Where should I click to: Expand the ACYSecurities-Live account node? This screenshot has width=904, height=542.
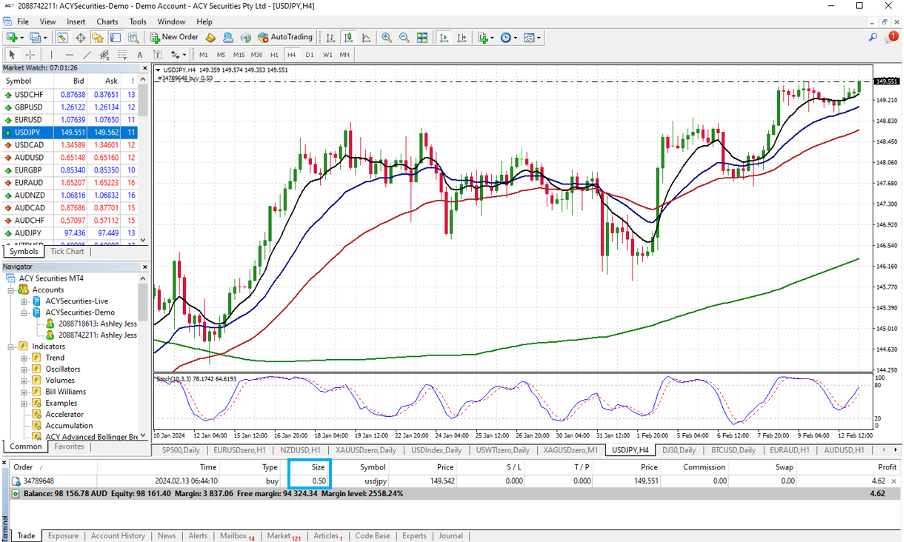click(23, 301)
